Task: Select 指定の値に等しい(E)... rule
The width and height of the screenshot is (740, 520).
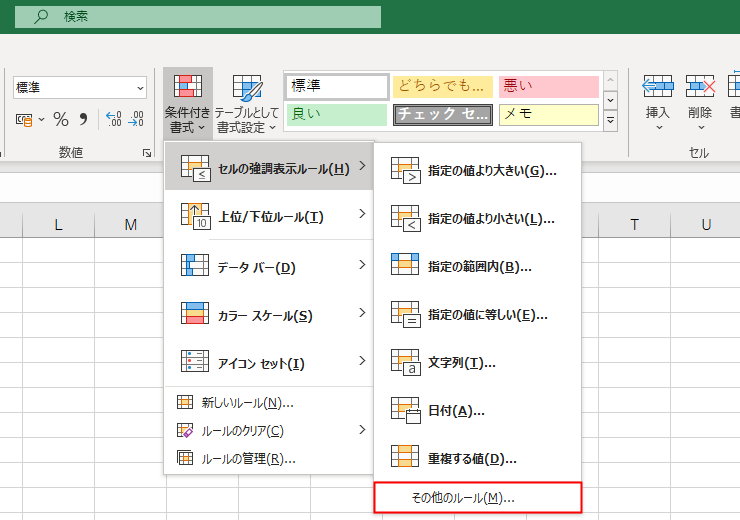Action: (478, 315)
